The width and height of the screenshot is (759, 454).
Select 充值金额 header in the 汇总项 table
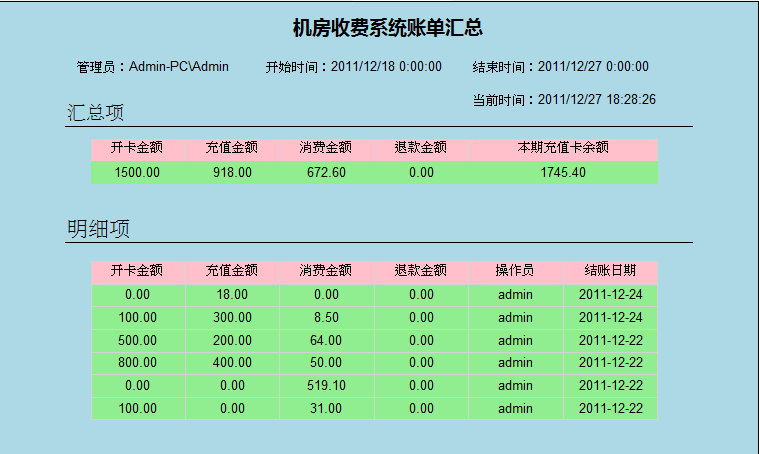(x=232, y=150)
